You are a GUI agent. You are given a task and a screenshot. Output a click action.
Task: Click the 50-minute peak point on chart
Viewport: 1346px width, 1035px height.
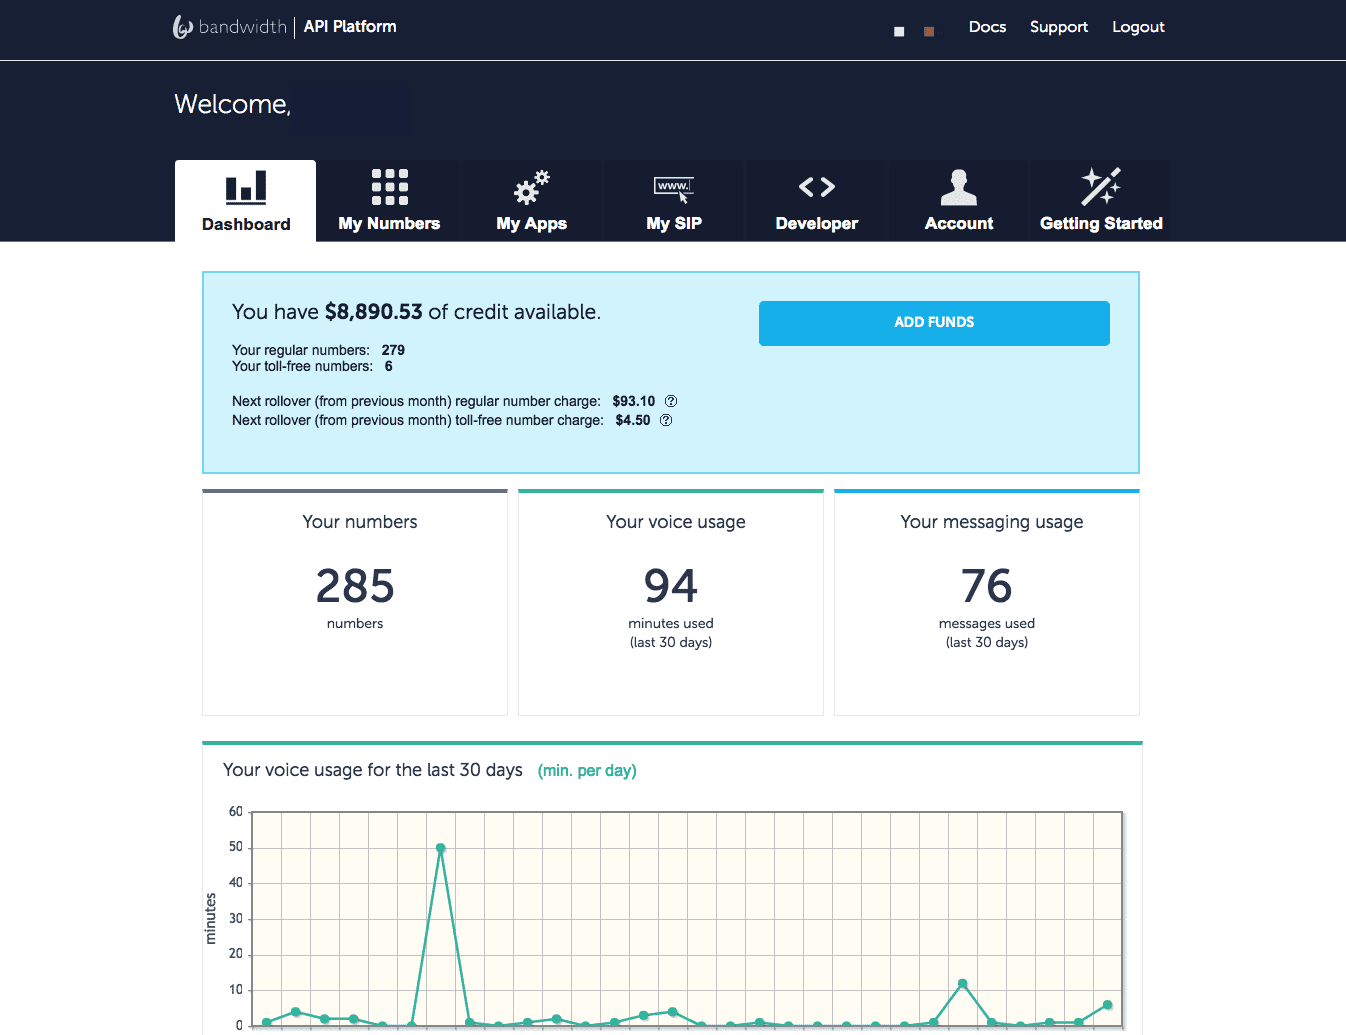pos(441,848)
